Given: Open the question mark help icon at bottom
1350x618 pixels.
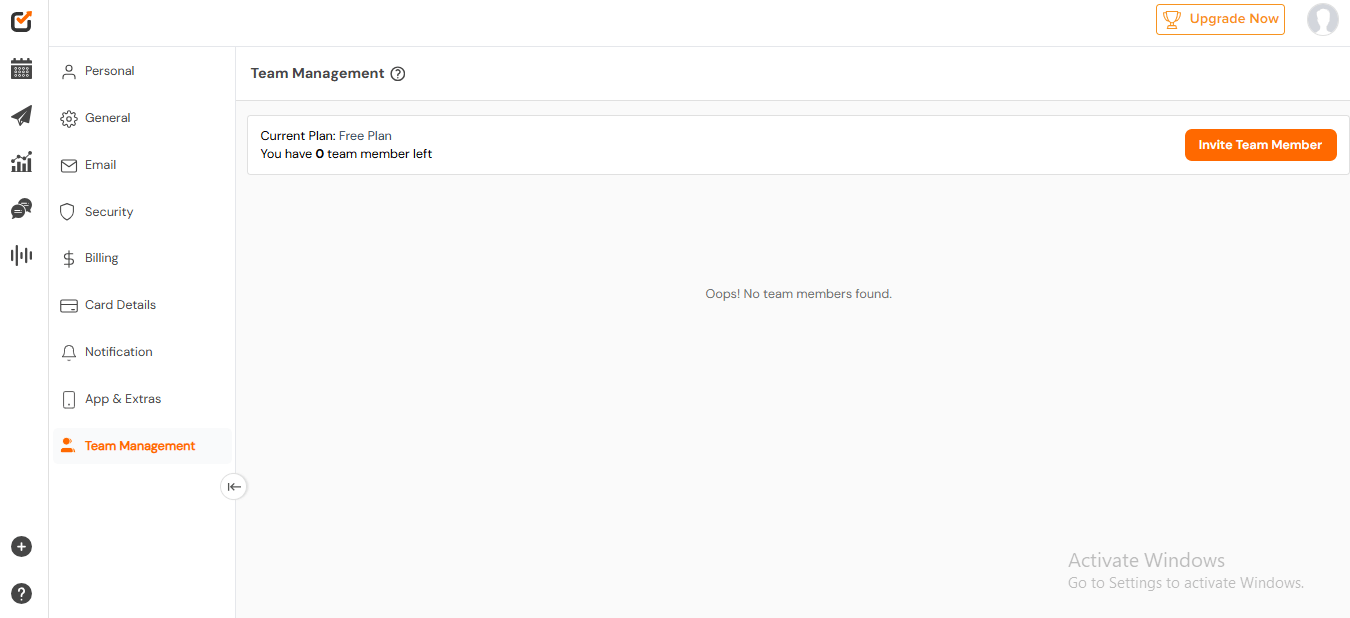Looking at the screenshot, I should (21, 594).
